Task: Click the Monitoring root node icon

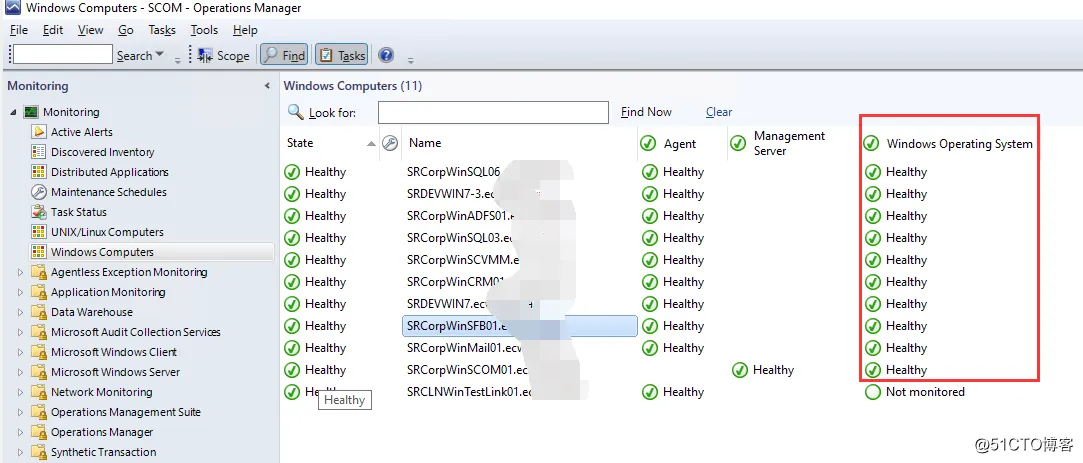Action: (x=31, y=112)
